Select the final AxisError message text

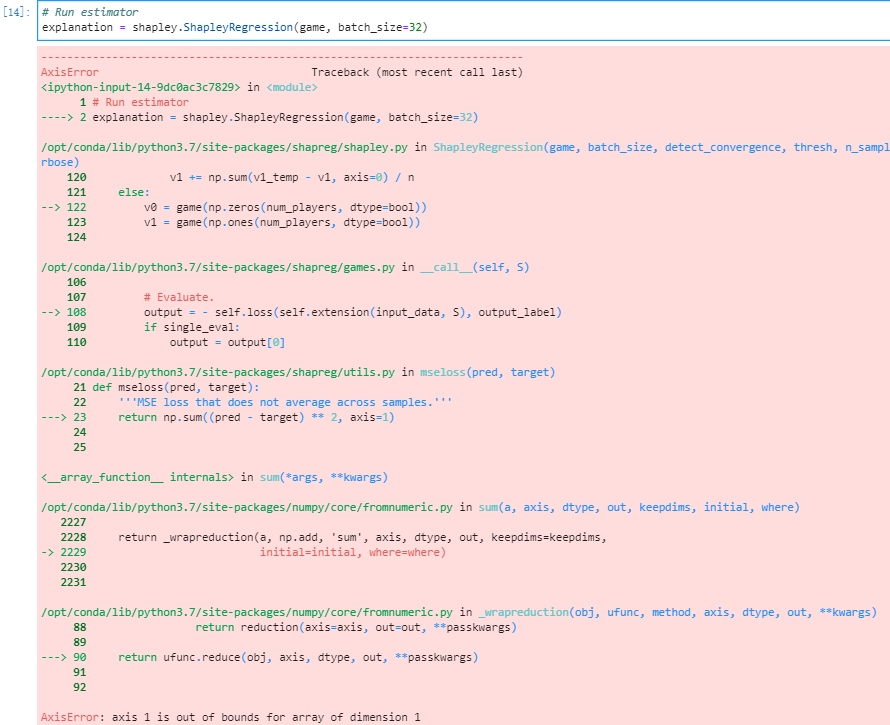tap(230, 716)
